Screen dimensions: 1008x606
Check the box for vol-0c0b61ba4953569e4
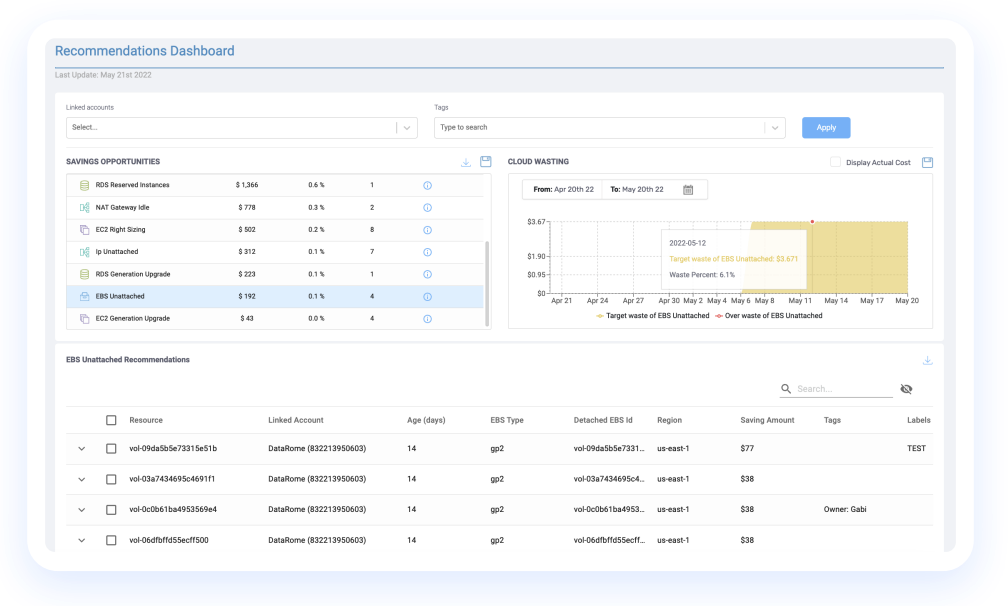coord(111,510)
